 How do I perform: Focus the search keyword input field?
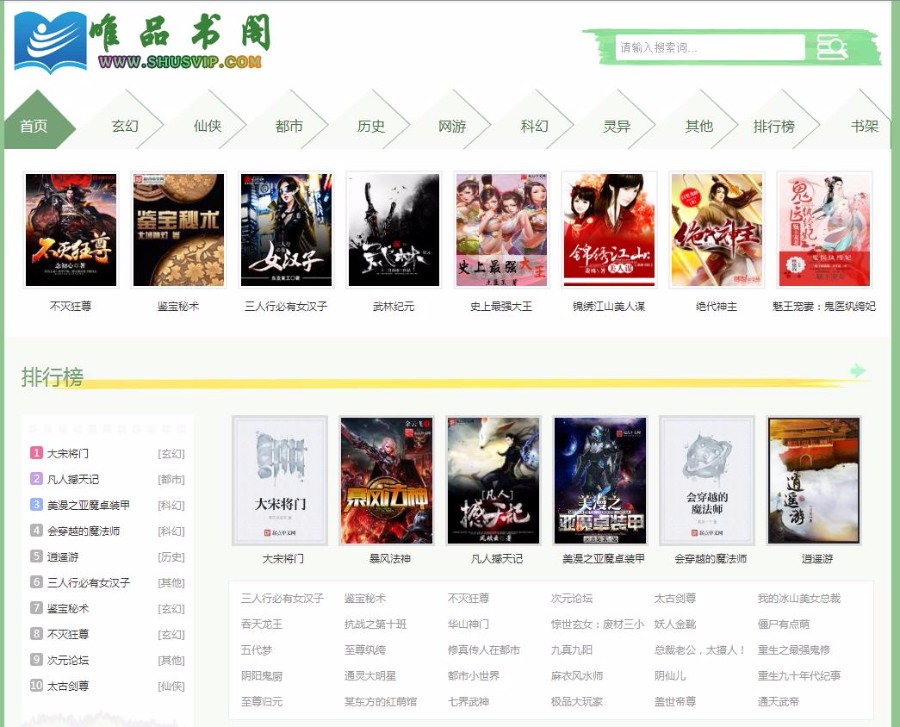pos(710,47)
